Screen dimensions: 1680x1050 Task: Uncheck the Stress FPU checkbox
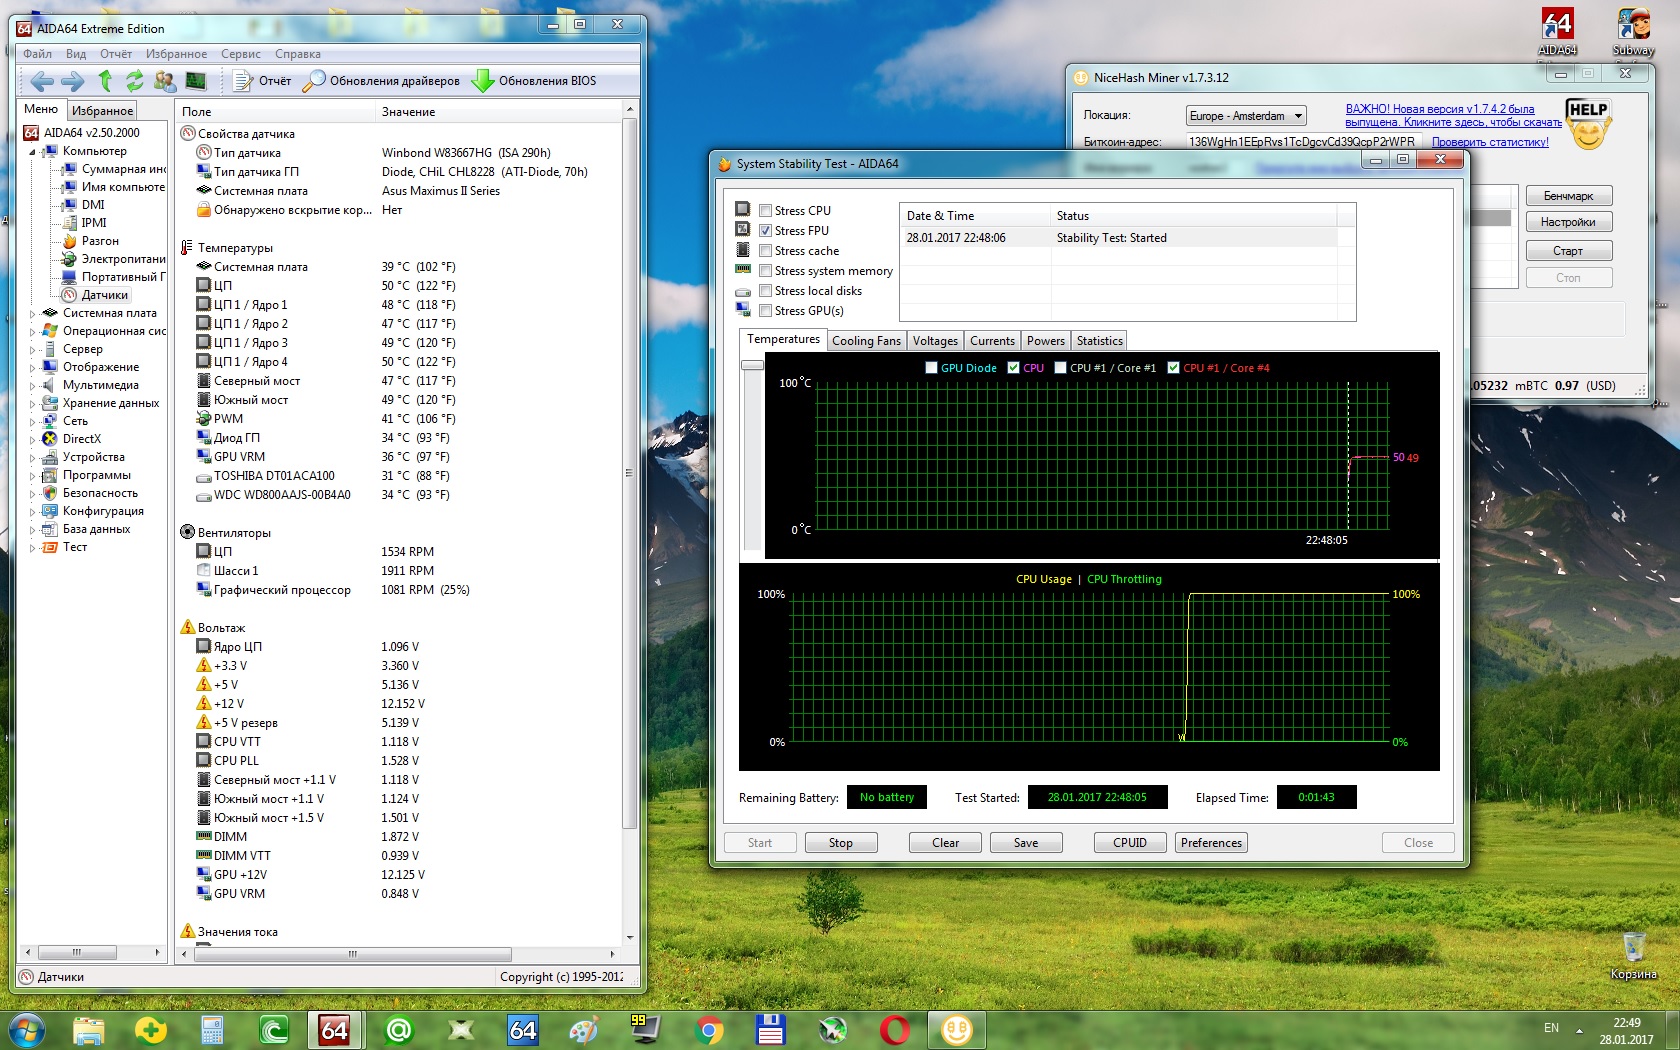pyautogui.click(x=765, y=231)
